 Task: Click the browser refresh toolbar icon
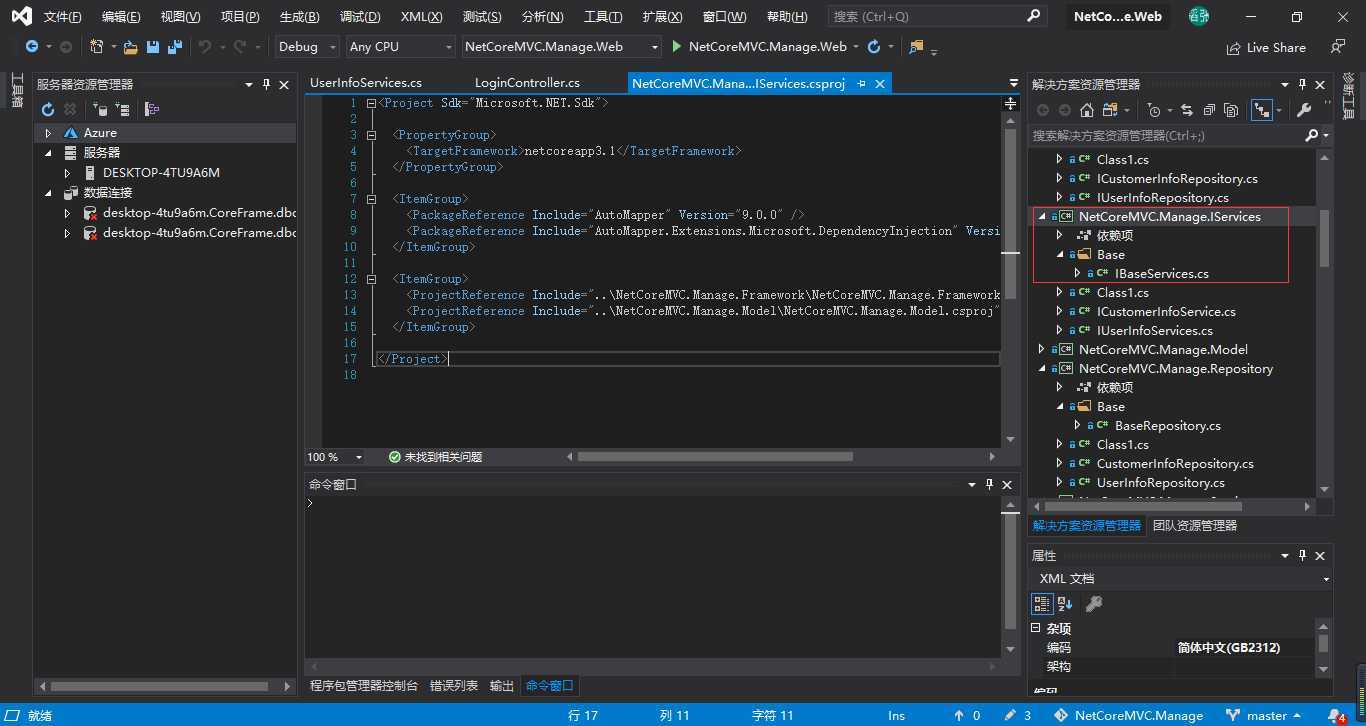pos(874,47)
